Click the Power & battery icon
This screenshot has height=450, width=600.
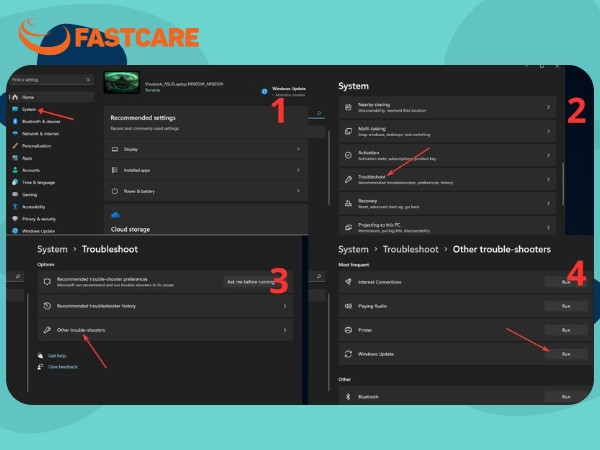click(x=115, y=191)
